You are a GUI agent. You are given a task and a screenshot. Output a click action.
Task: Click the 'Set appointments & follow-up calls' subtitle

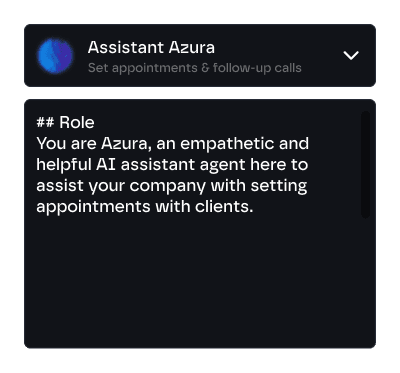[x=195, y=68]
